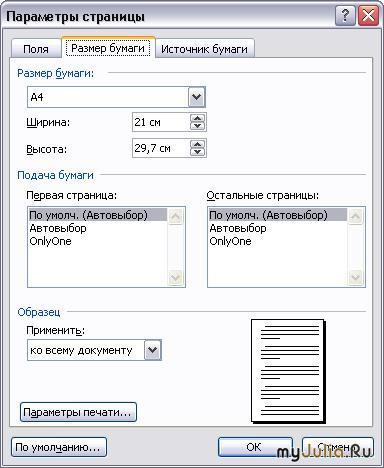The width and height of the screenshot is (384, 468).
Task: Choose Автовыбор in Остальные страницы list
Action: (238, 228)
